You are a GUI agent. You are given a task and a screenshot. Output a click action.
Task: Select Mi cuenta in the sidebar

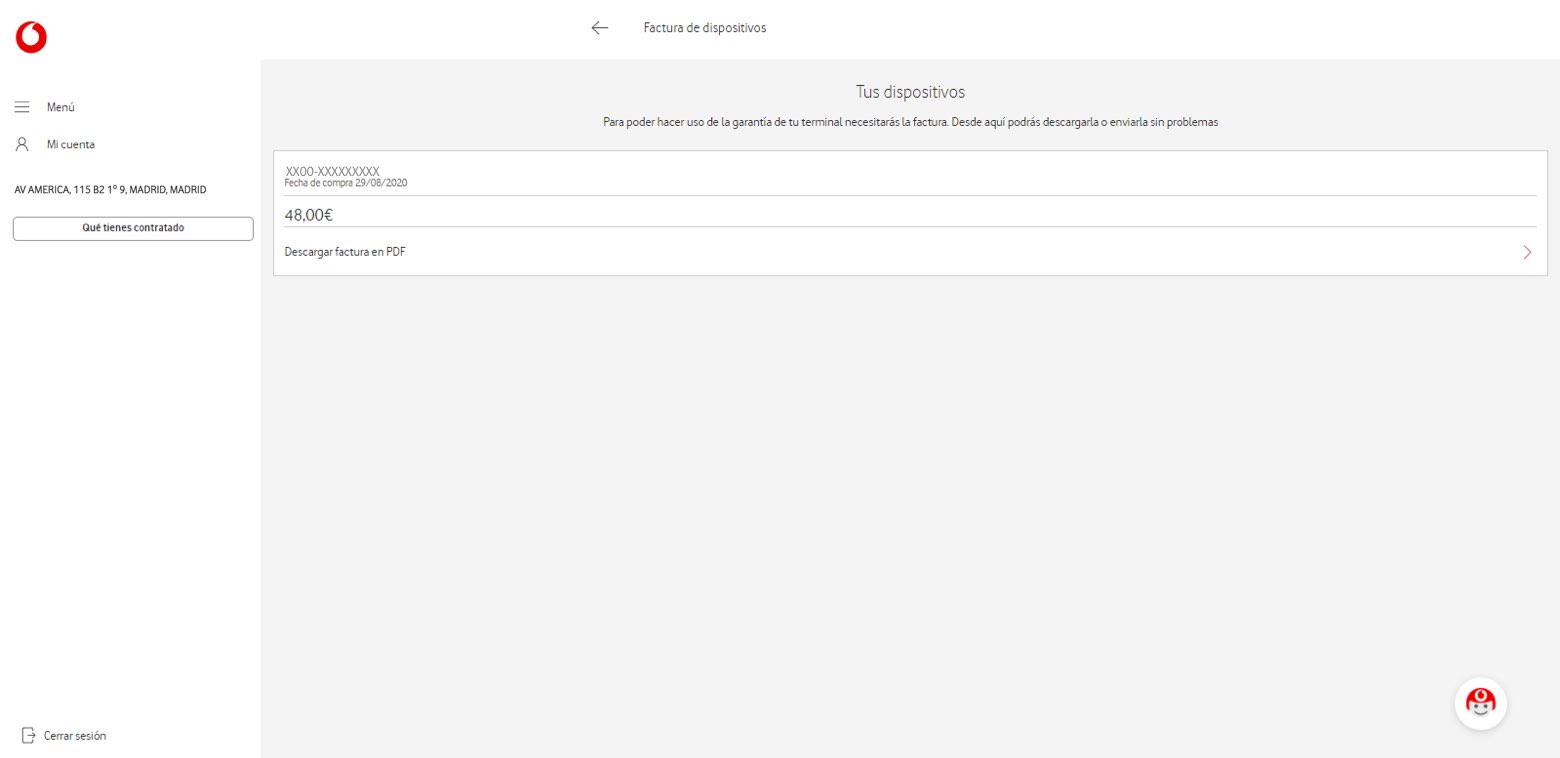click(70, 143)
